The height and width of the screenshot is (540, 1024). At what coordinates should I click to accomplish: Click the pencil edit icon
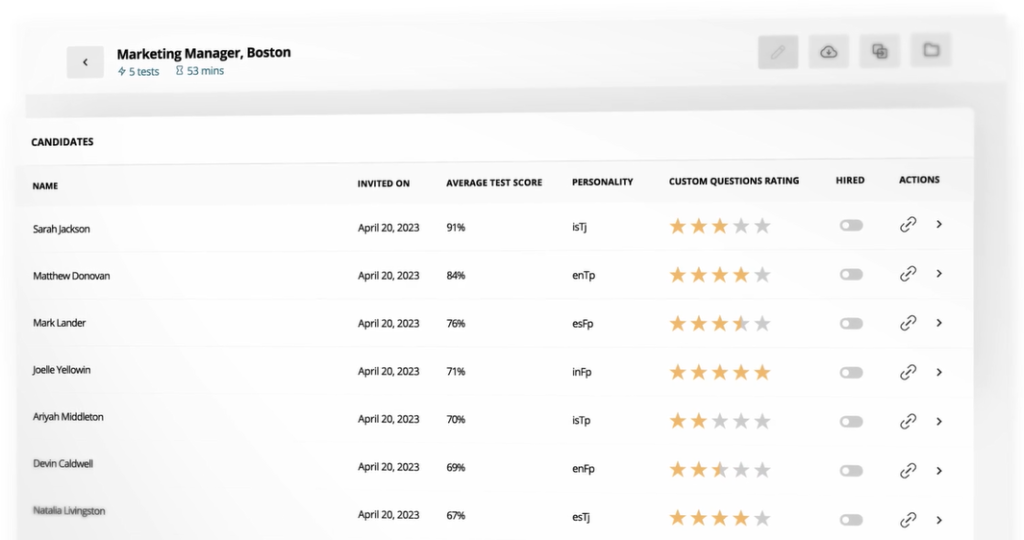(x=778, y=52)
